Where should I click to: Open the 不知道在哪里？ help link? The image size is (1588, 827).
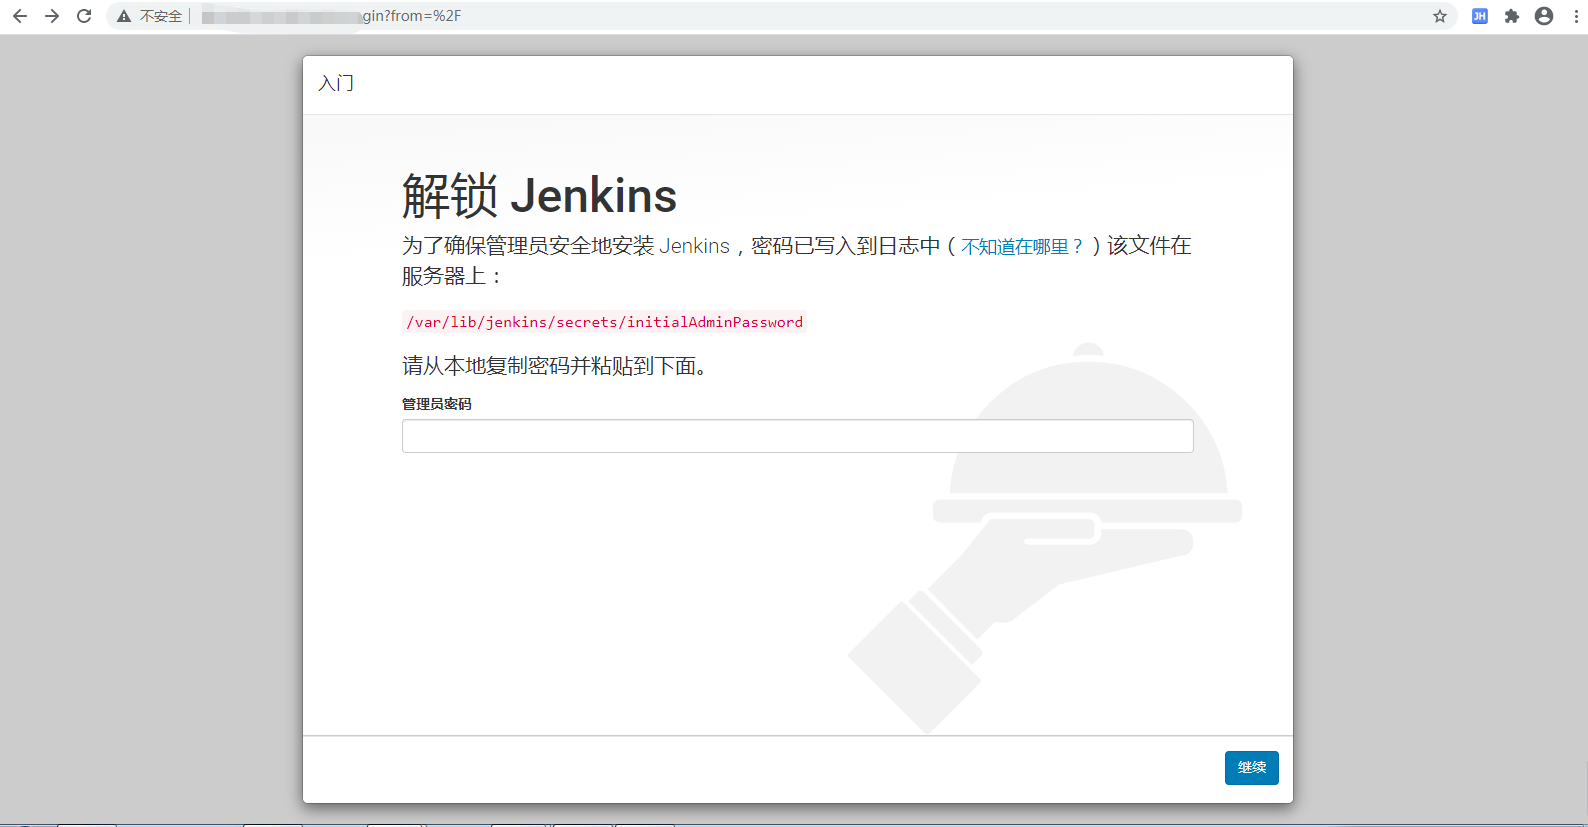[x=1022, y=247]
